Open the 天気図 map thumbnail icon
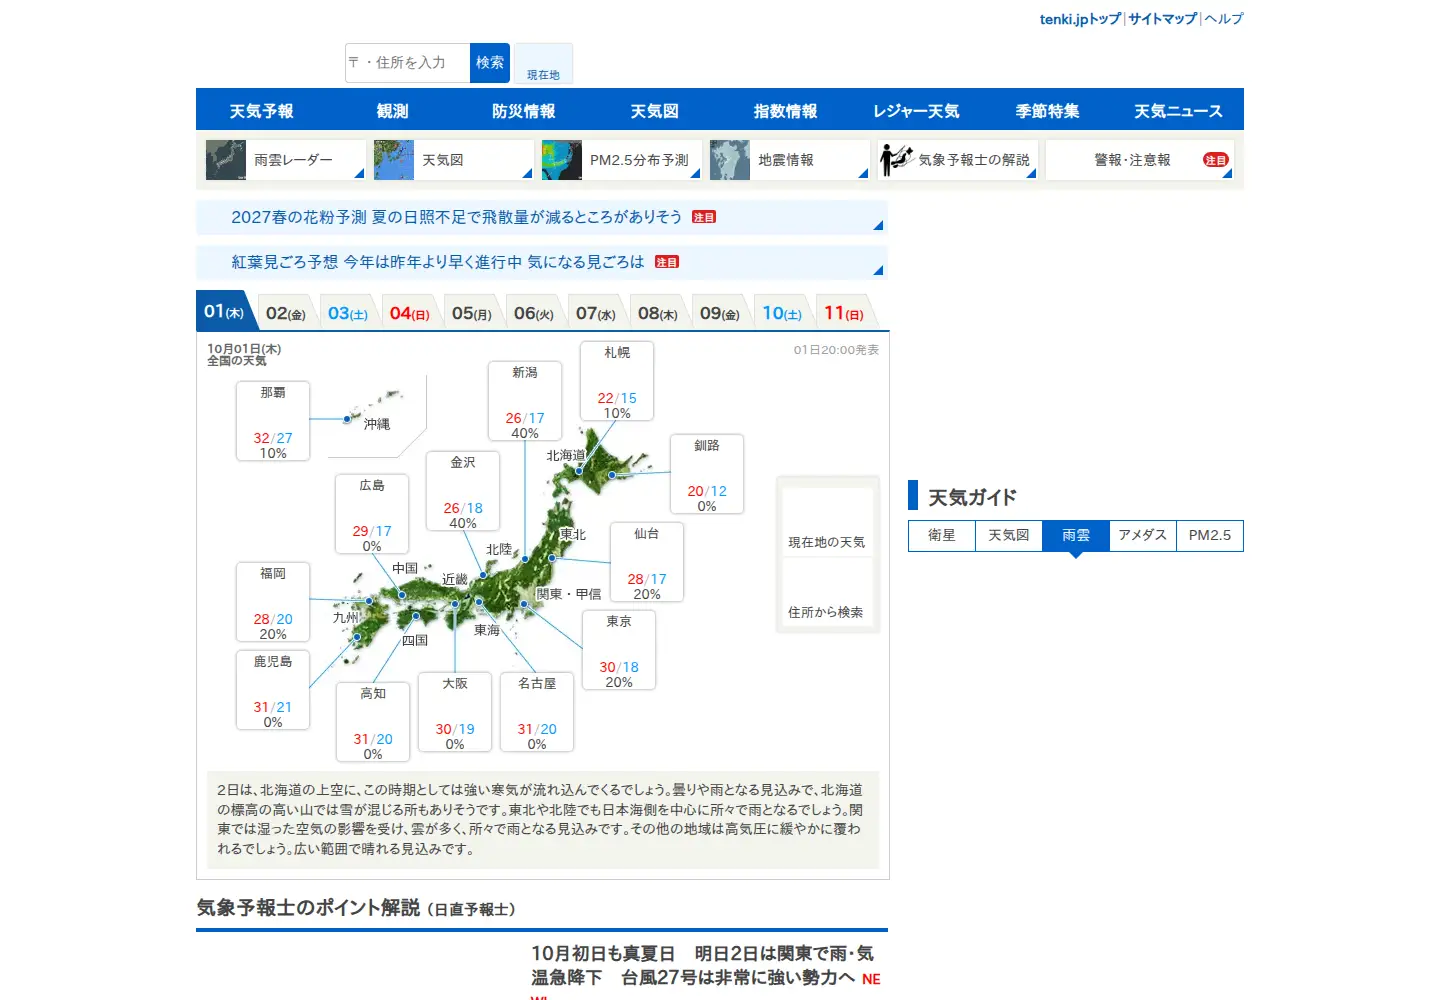This screenshot has width=1440, height=1000. tap(394, 160)
